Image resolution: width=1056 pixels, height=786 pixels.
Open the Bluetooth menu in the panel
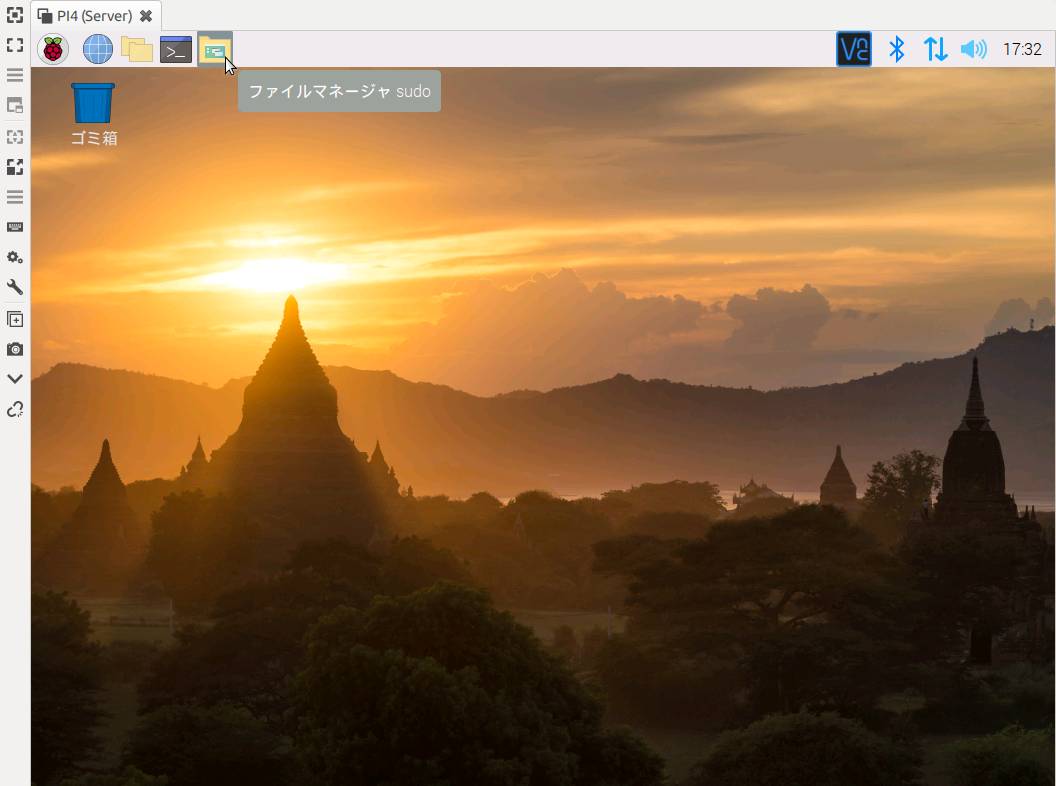(896, 49)
